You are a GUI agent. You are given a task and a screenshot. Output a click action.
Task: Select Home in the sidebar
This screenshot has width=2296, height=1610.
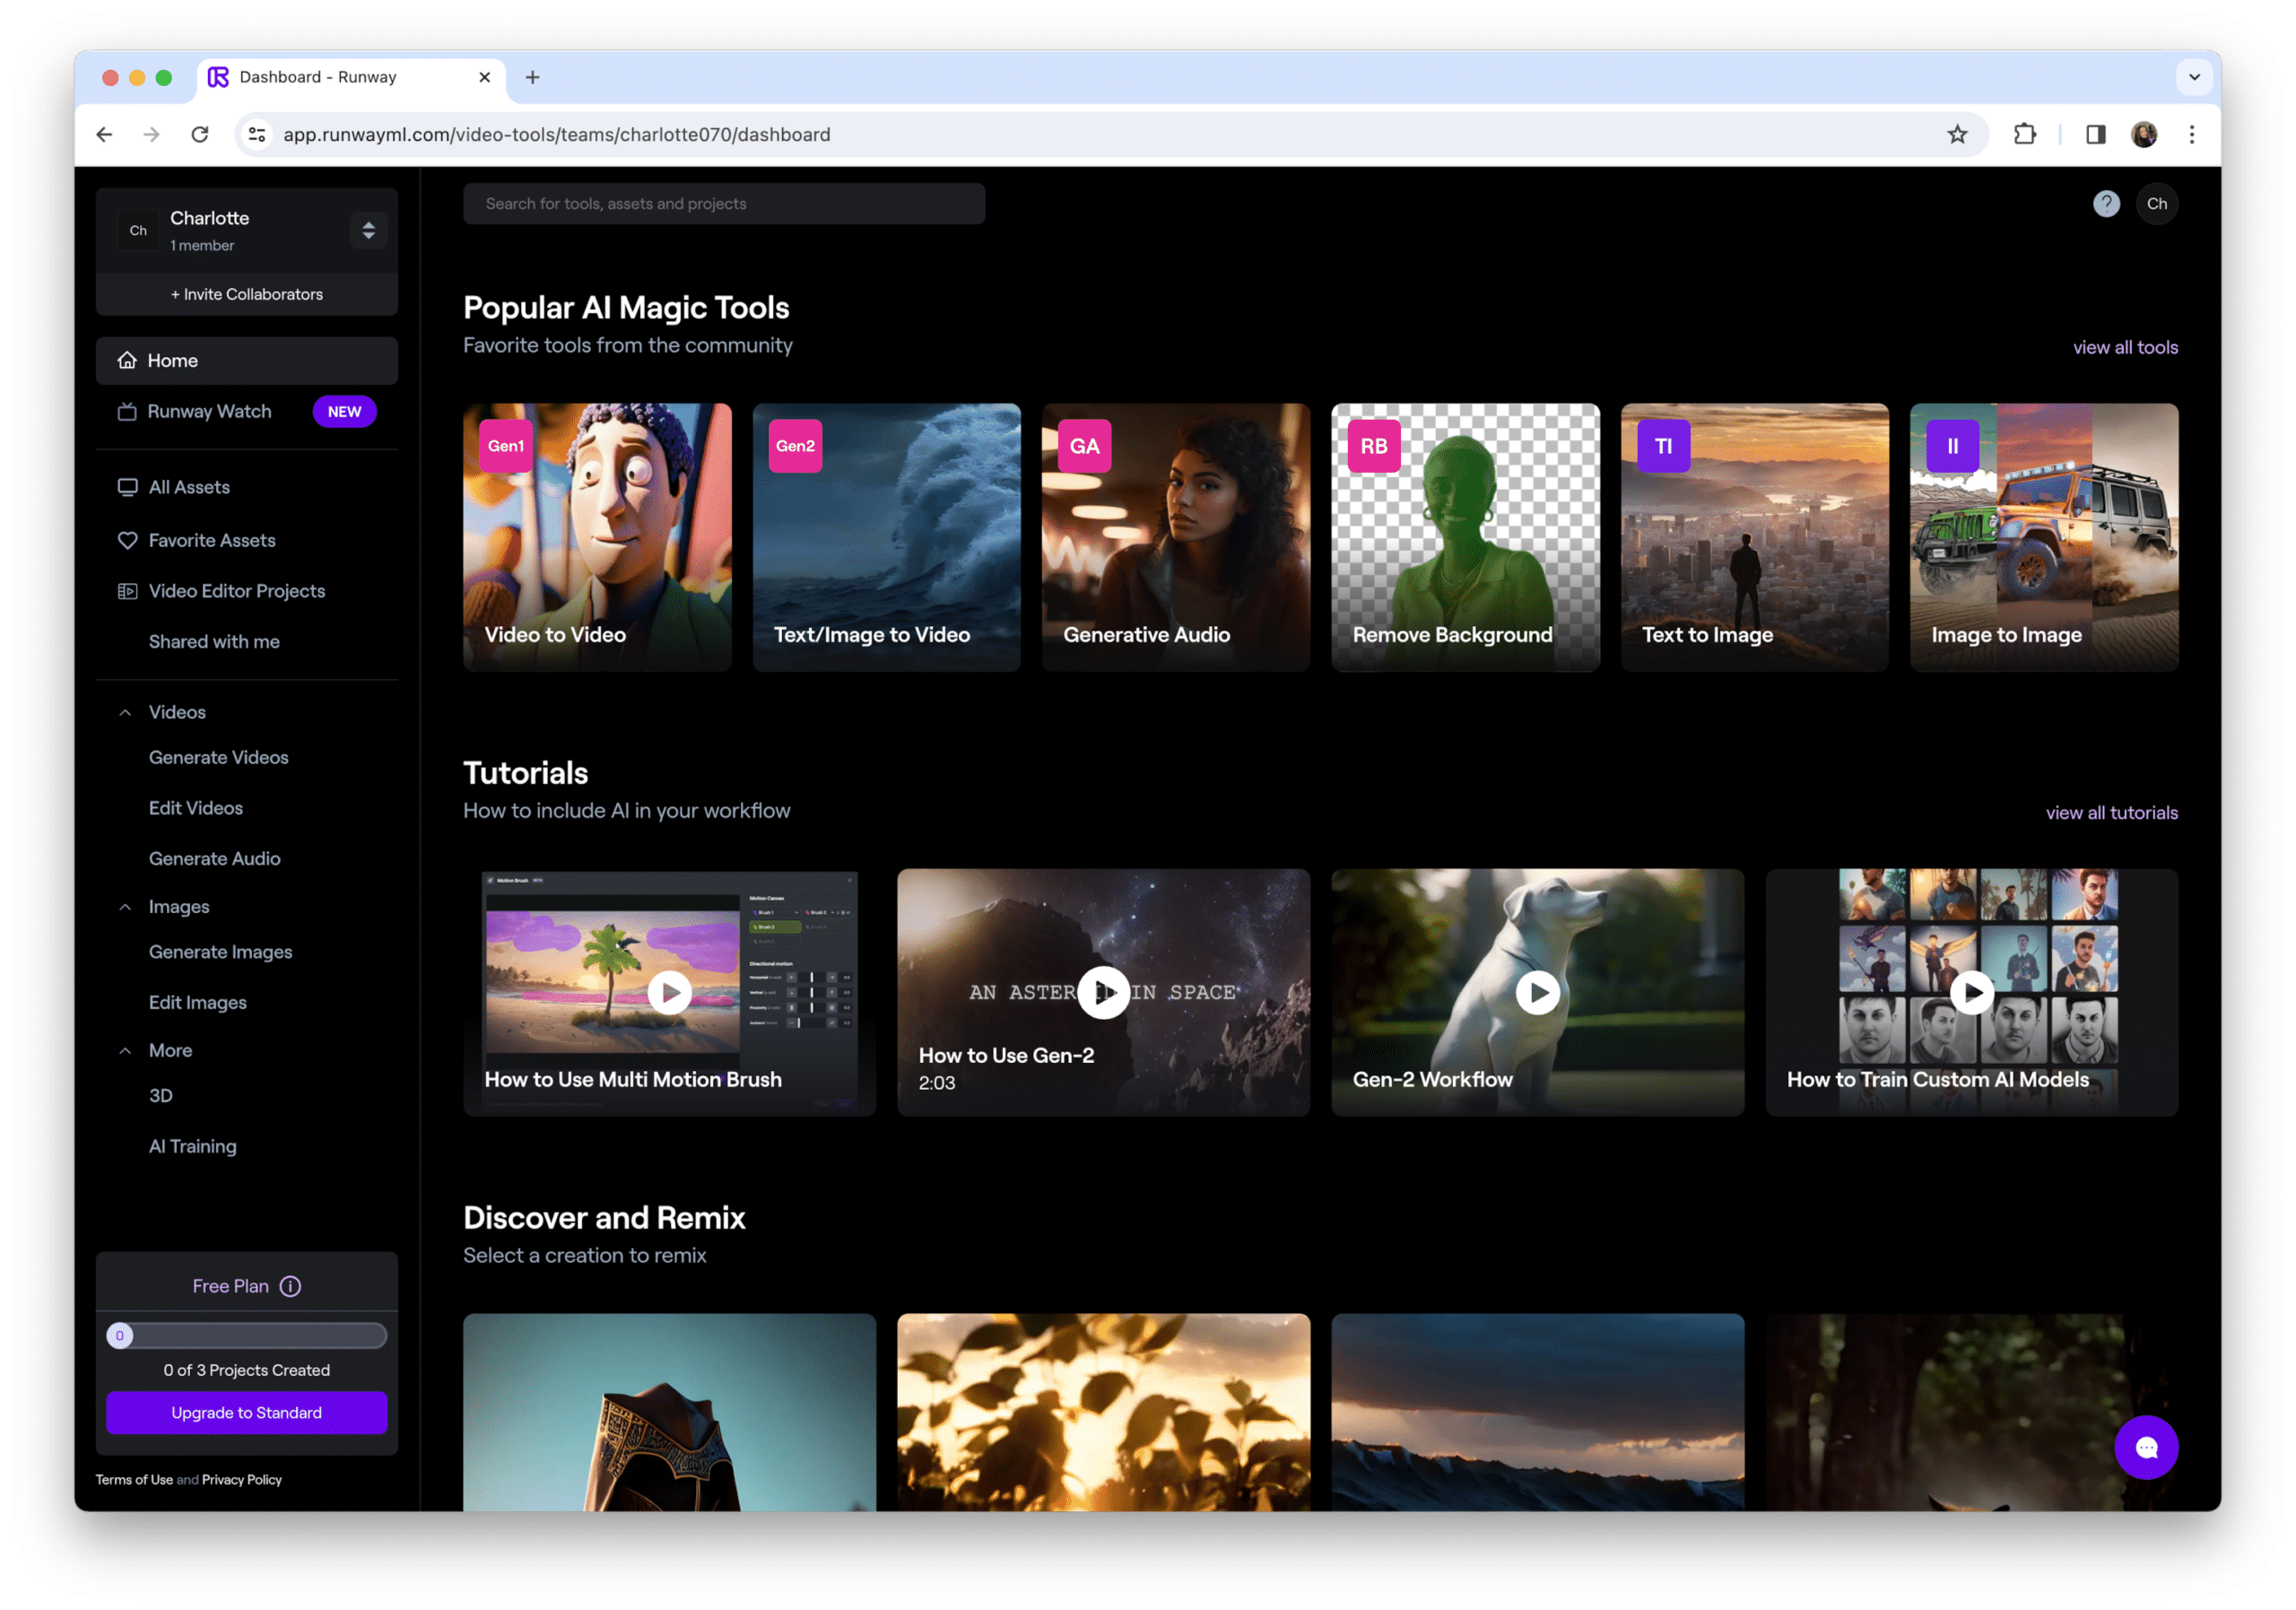[246, 360]
